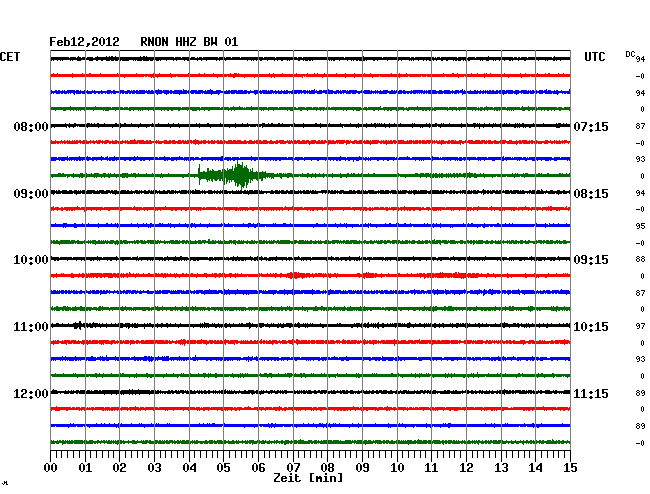Click the date label Feb12,2012
The image size is (650, 494).
(x=84, y=42)
